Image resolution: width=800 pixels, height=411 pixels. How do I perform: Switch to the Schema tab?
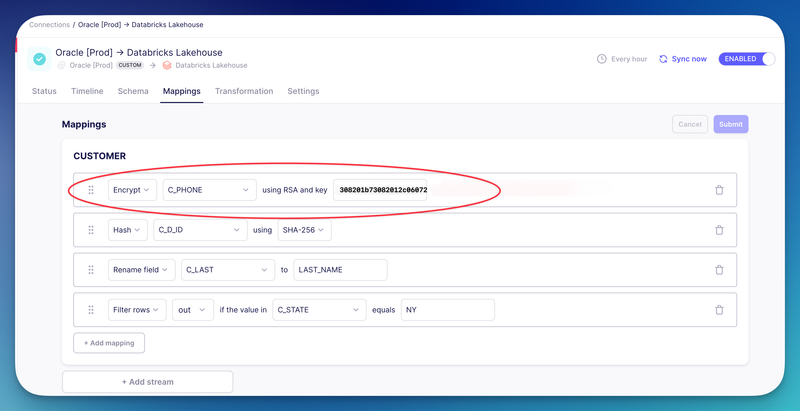(133, 91)
